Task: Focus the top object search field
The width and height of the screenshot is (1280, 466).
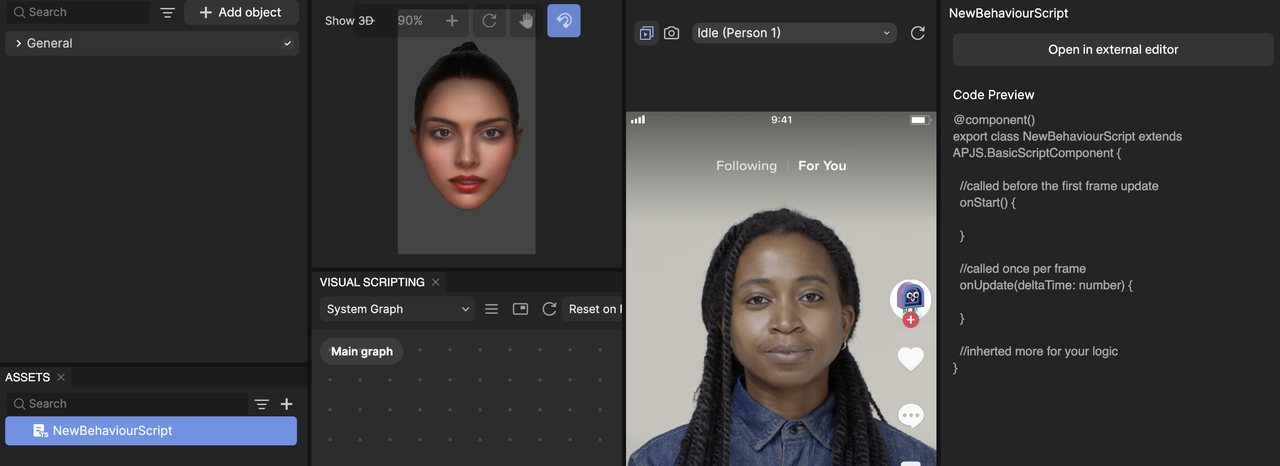Action: tap(77, 12)
